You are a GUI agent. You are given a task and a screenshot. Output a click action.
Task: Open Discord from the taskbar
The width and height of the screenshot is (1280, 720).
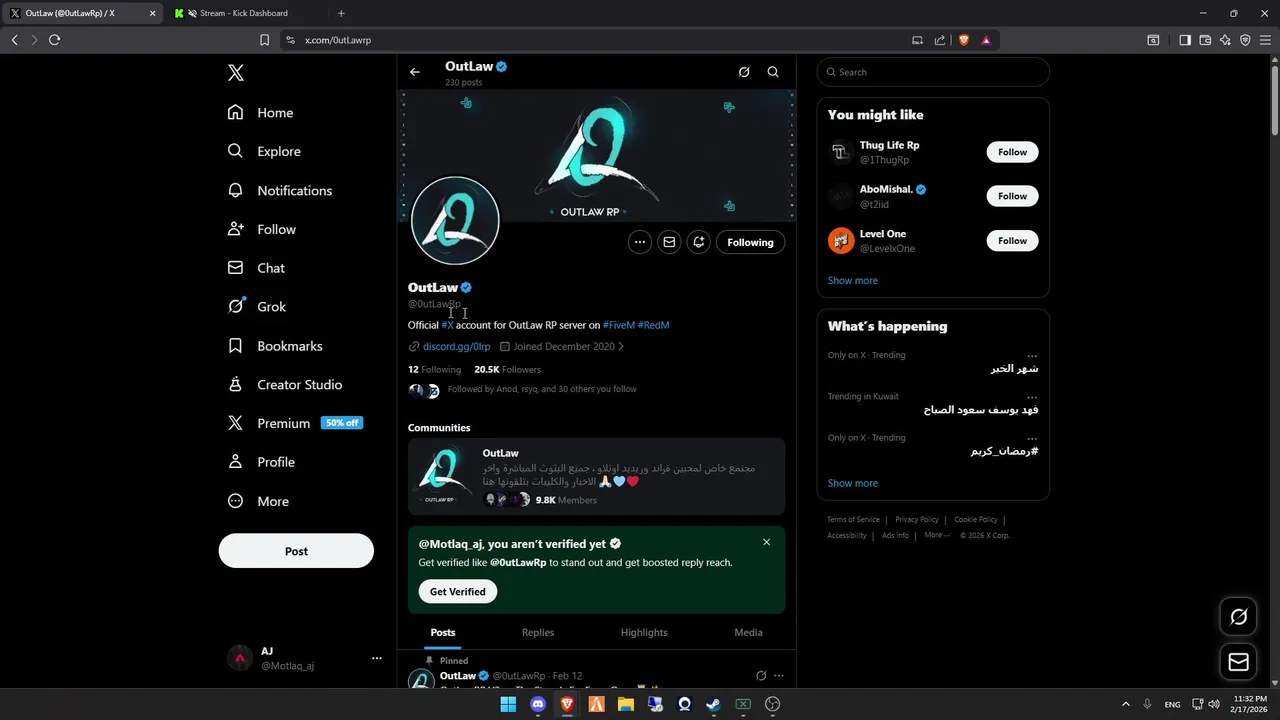point(538,704)
